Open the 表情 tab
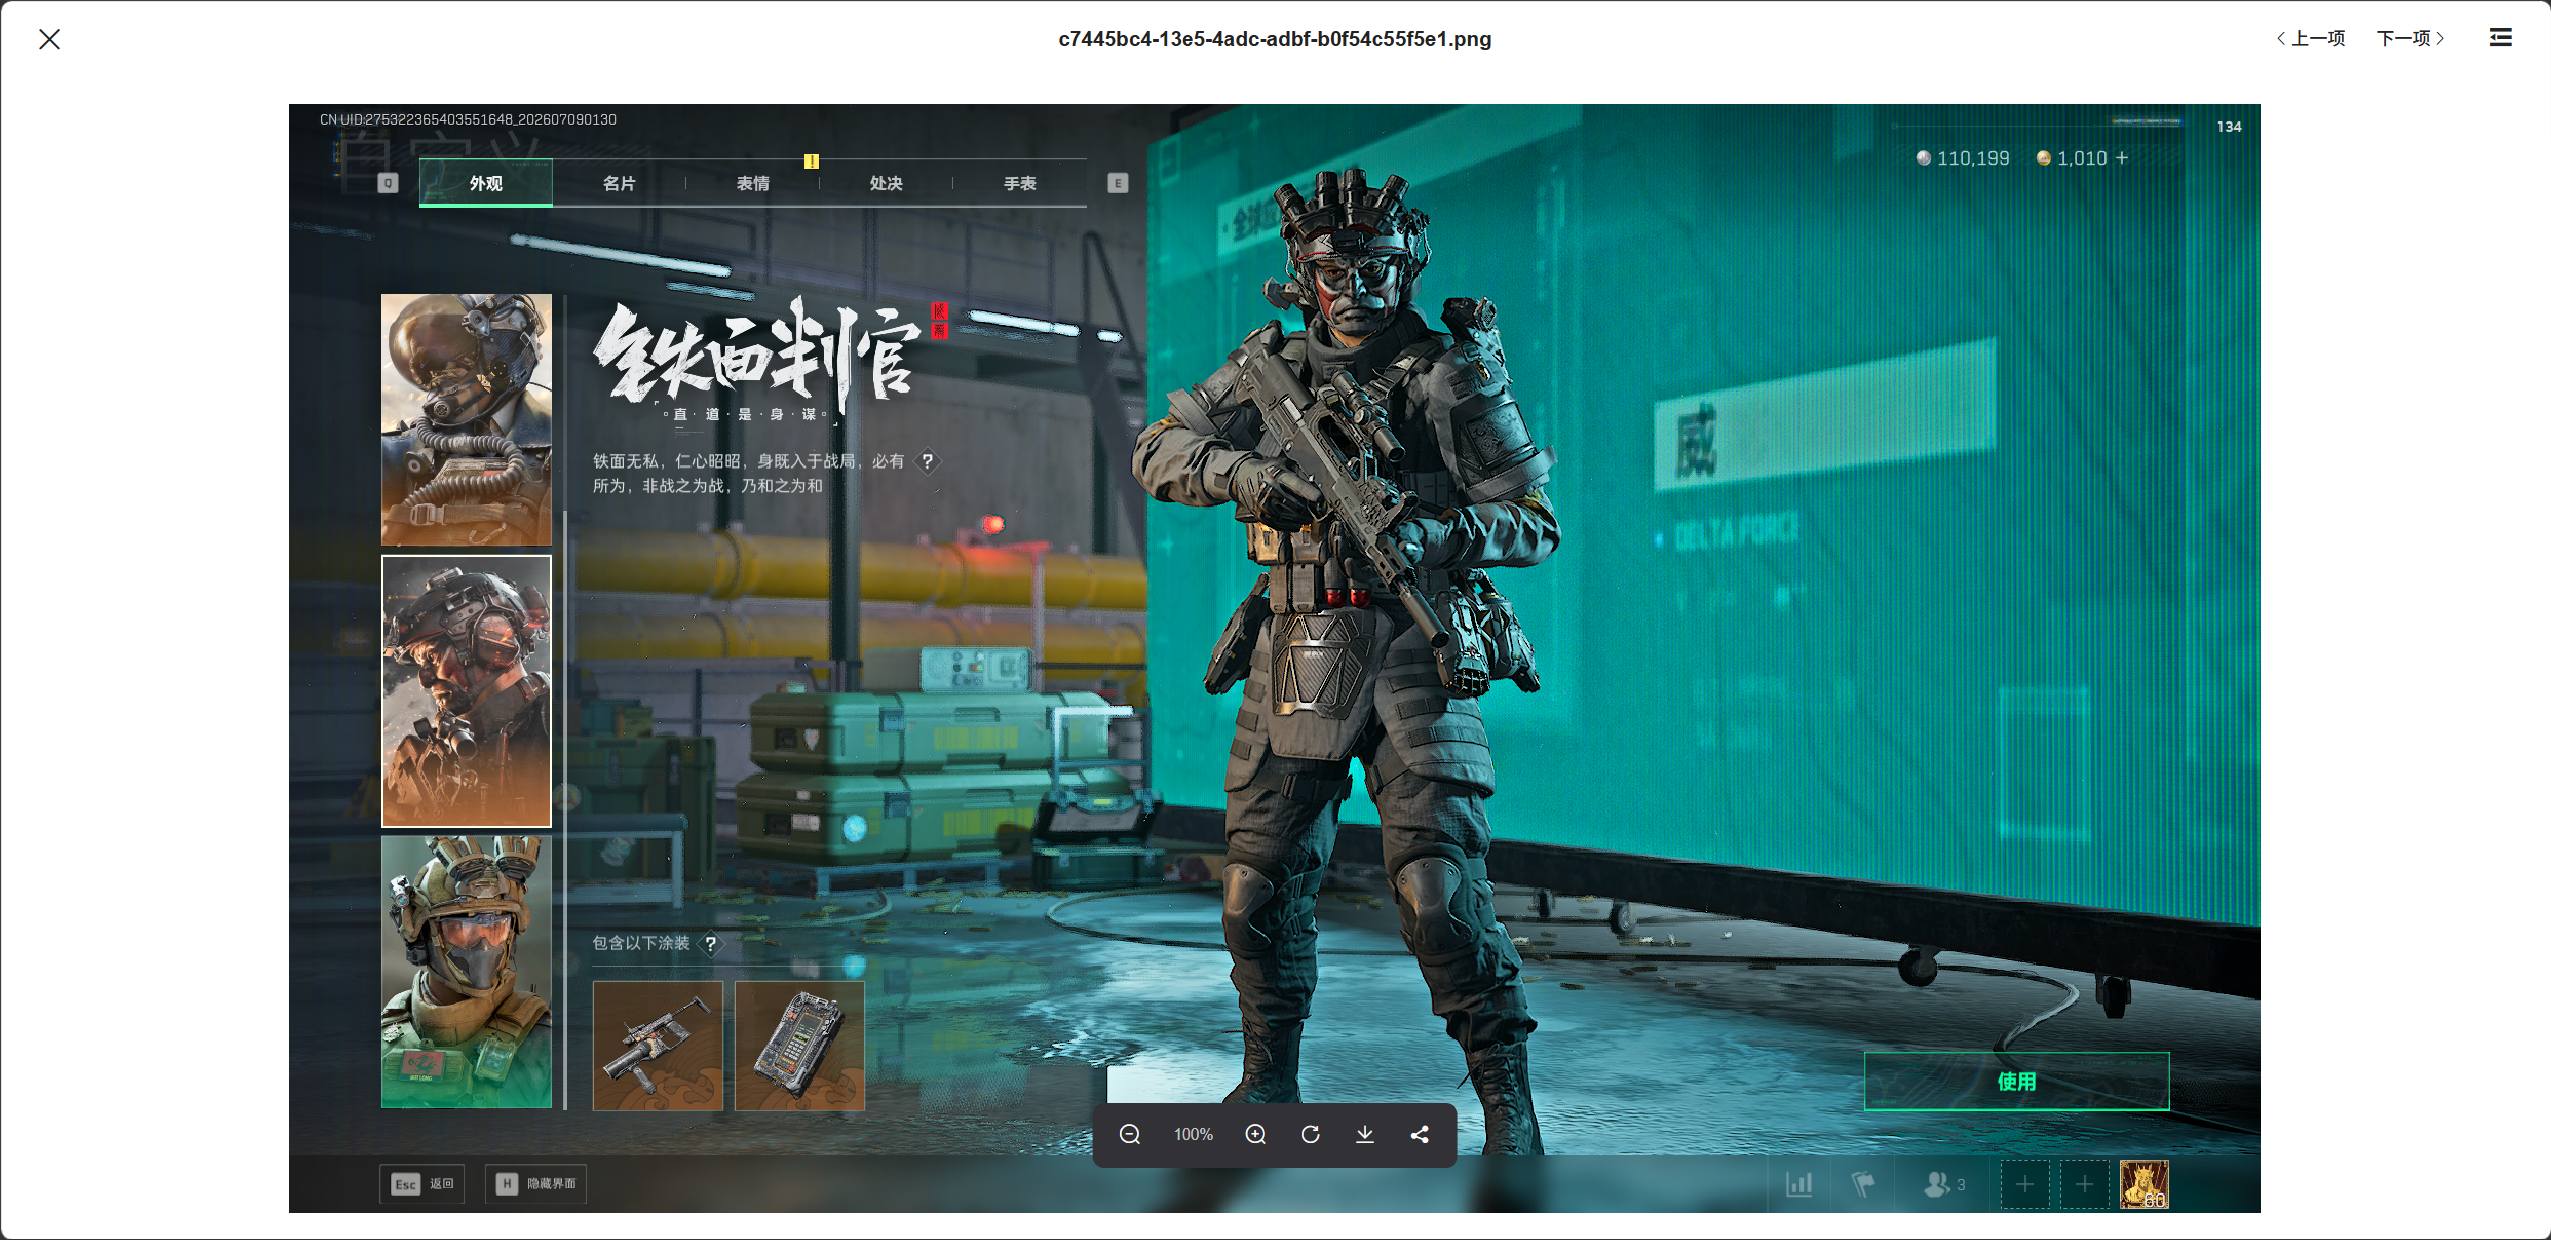The width and height of the screenshot is (2551, 1240). [753, 183]
